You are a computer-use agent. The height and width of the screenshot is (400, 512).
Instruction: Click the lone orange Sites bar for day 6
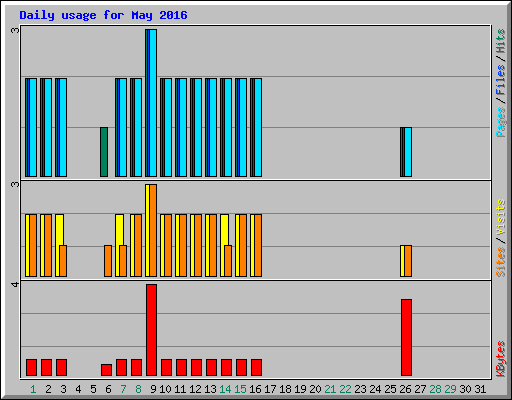tap(108, 261)
